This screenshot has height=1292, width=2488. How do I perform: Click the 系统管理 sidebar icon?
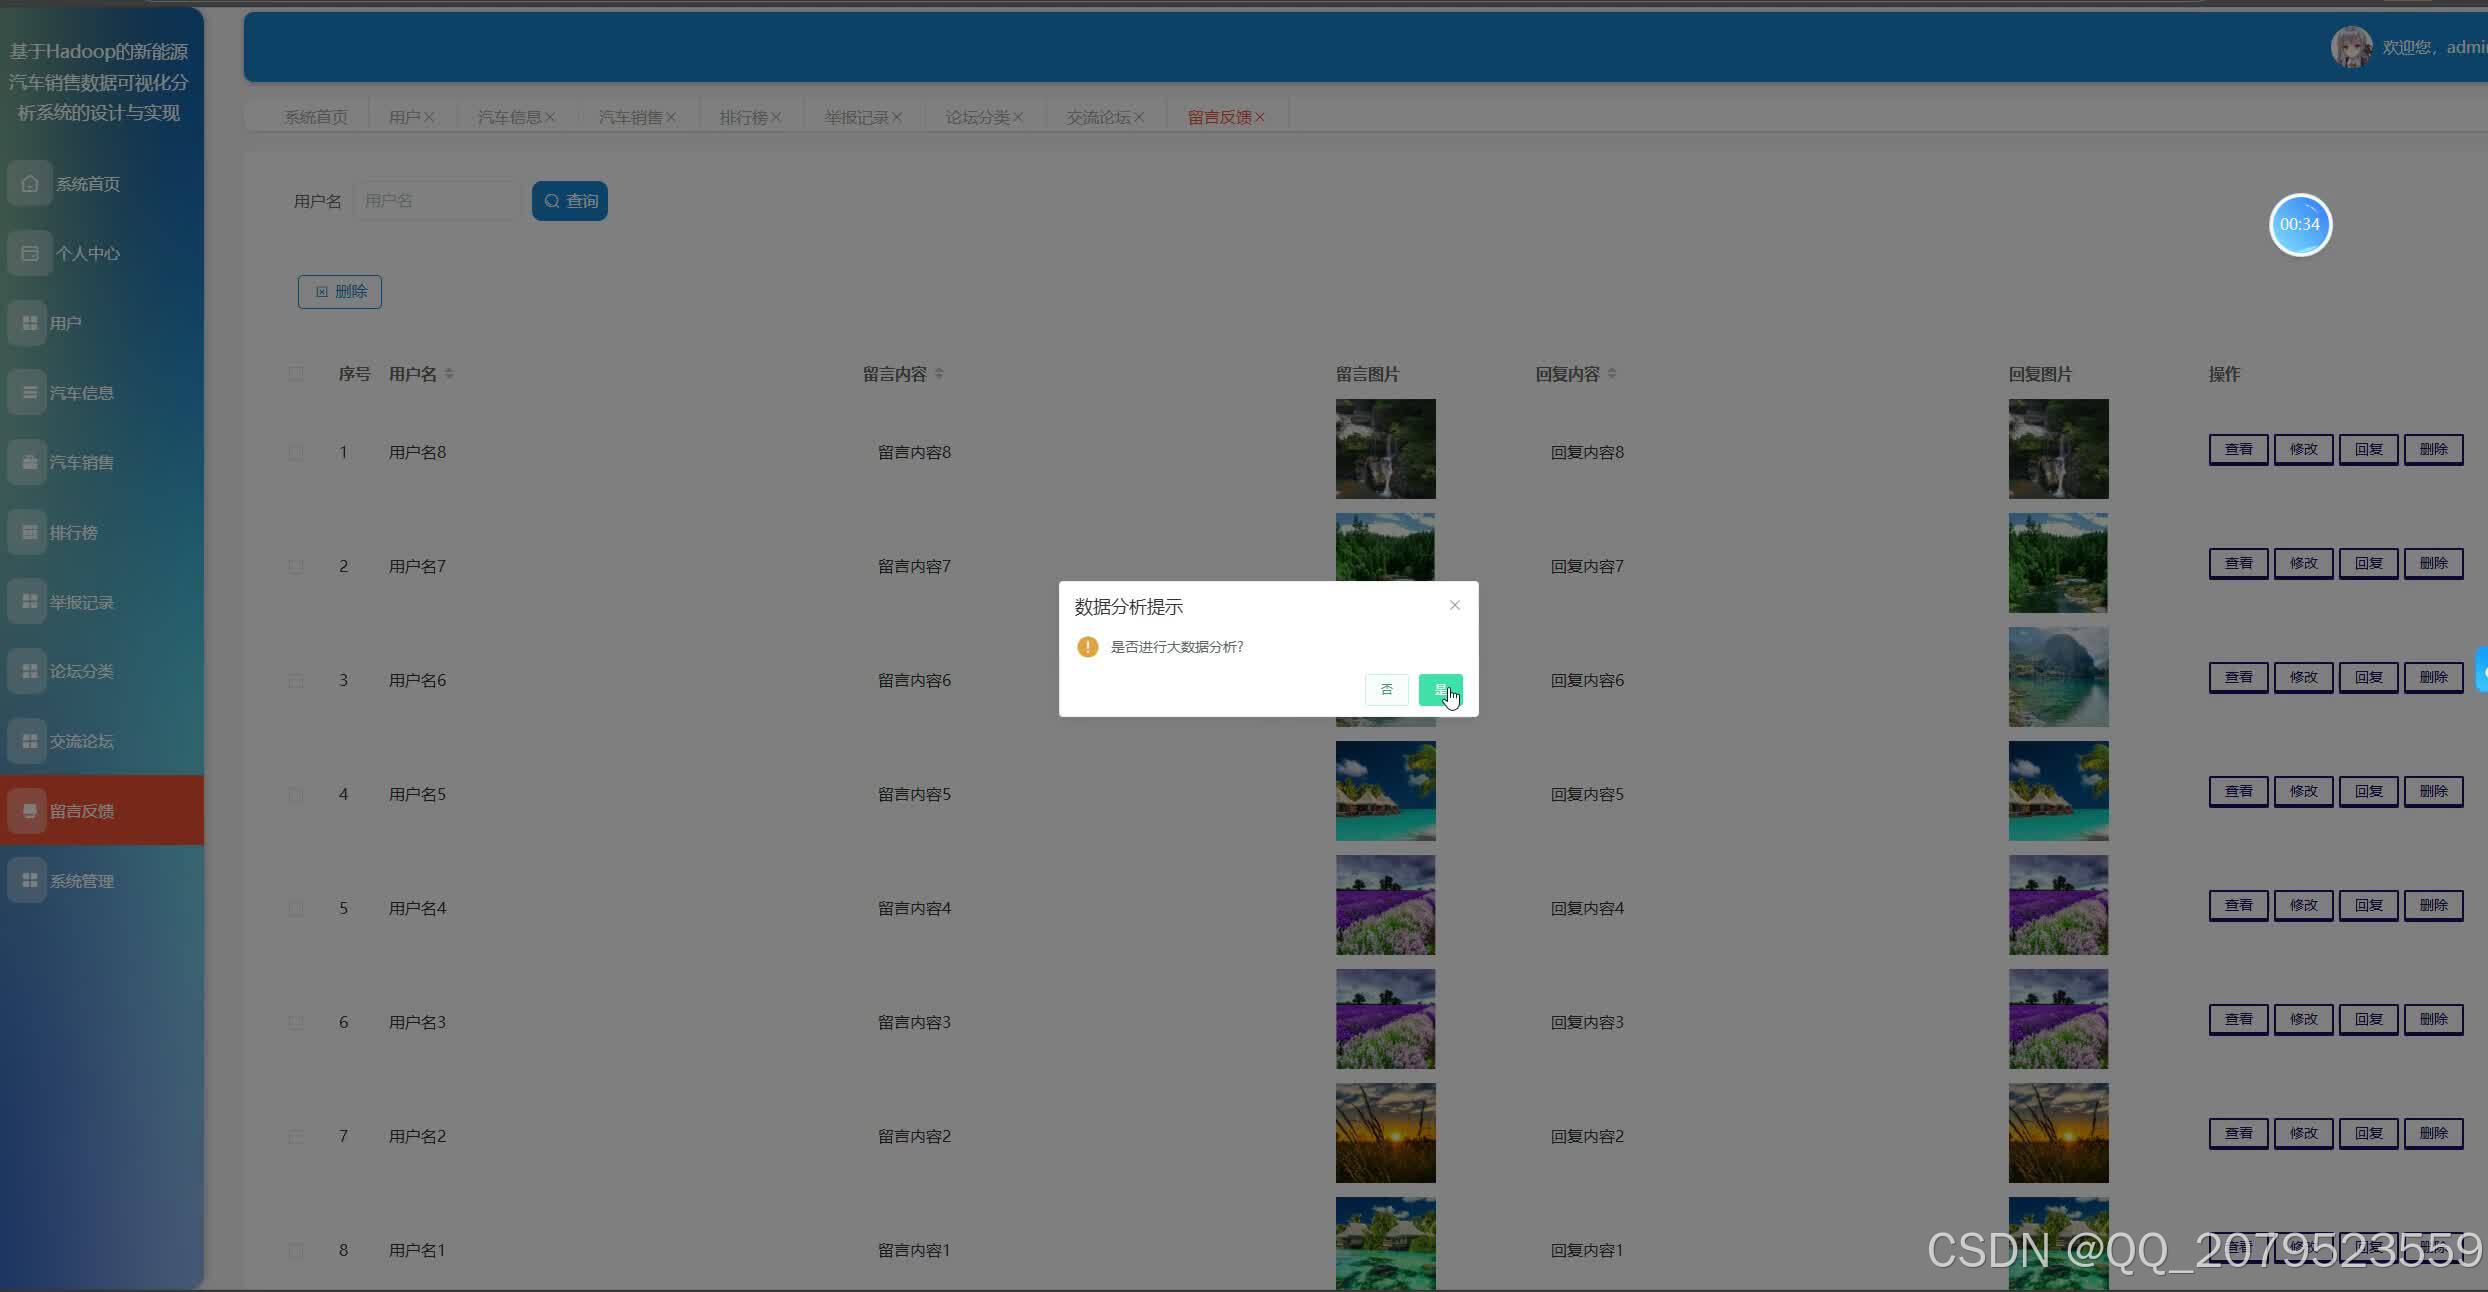pos(30,880)
